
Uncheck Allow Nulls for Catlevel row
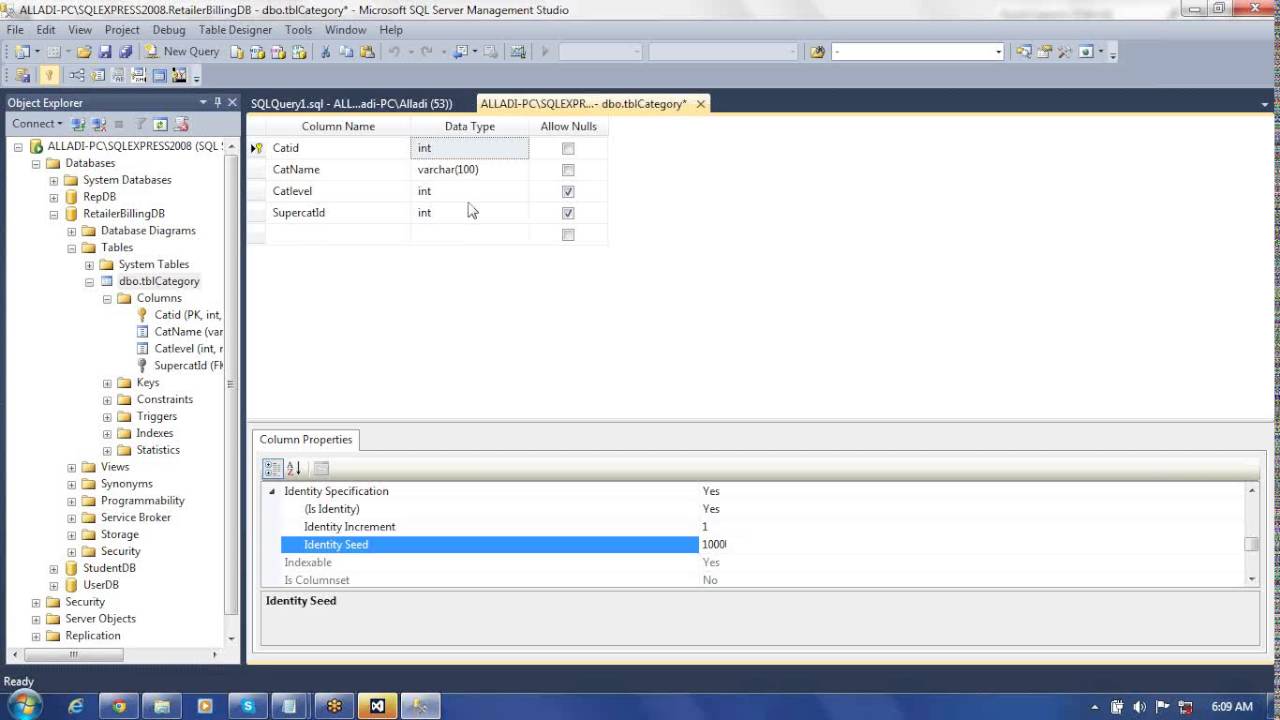point(568,191)
